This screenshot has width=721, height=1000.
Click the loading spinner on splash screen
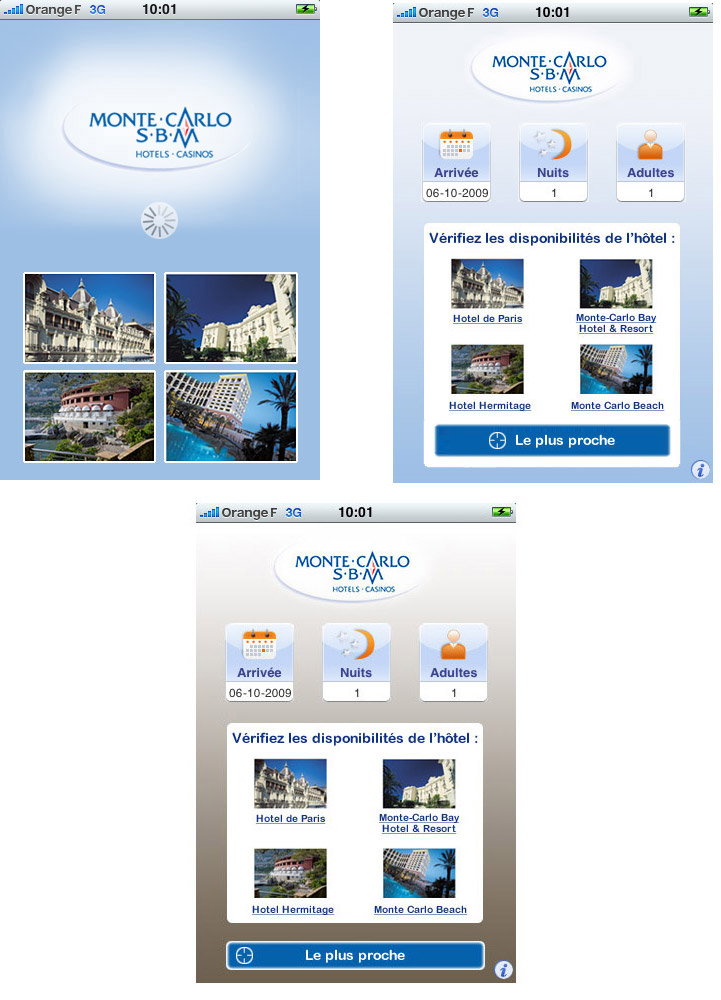click(159, 221)
